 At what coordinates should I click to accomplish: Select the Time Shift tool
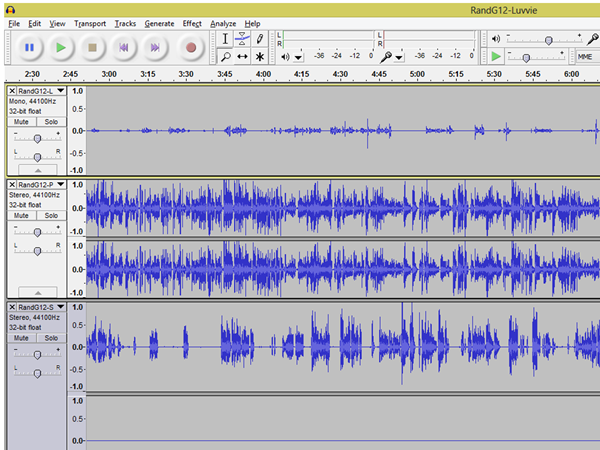242,57
